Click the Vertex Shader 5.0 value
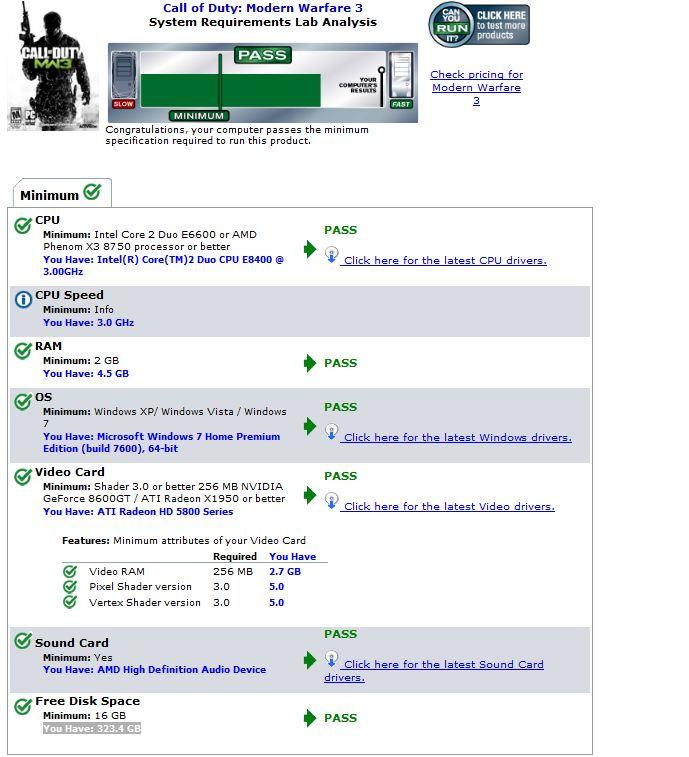 coord(276,603)
